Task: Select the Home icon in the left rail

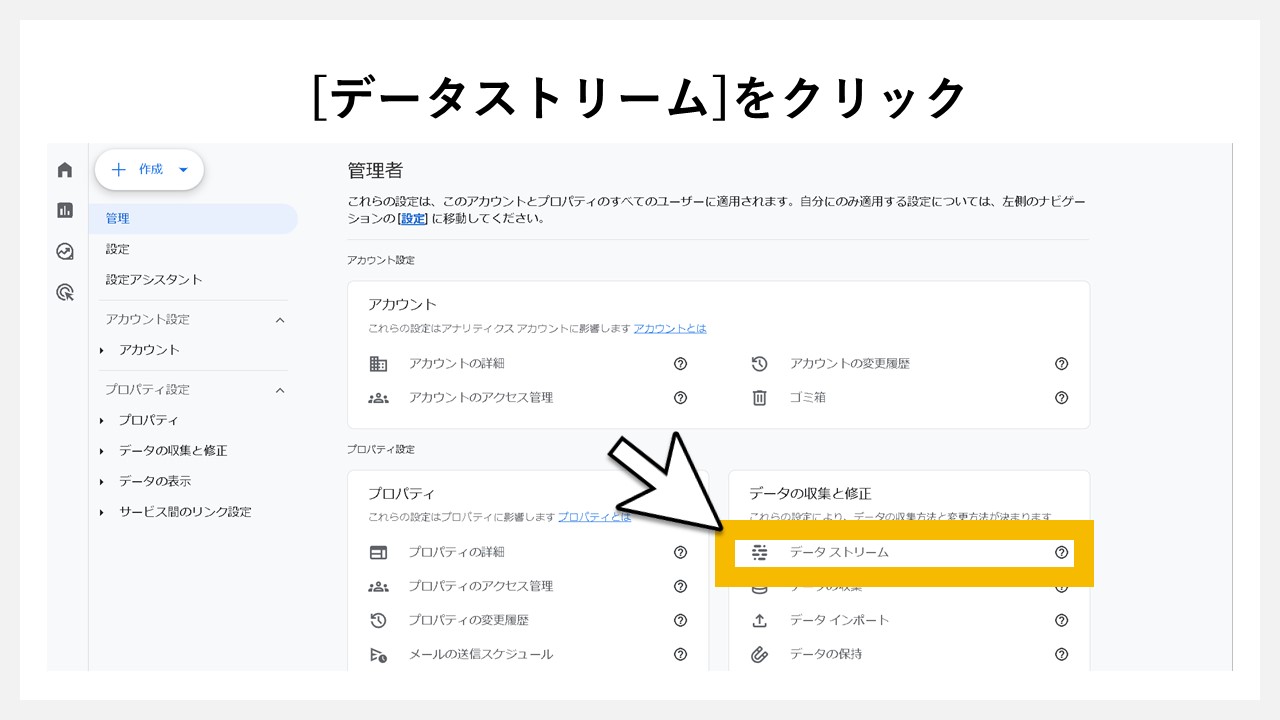Action: (64, 169)
